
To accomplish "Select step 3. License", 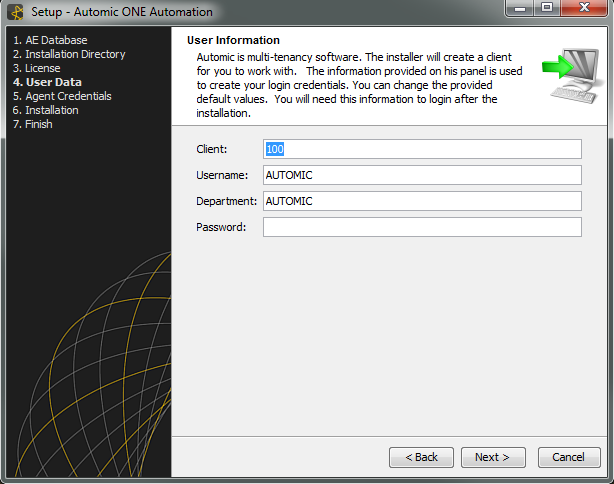I will (x=36, y=68).
